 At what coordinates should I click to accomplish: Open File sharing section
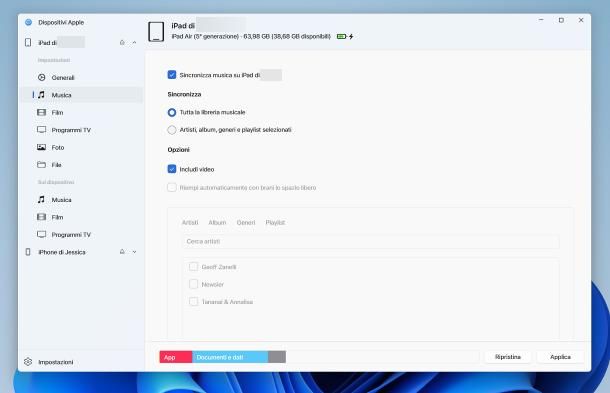click(x=82, y=165)
